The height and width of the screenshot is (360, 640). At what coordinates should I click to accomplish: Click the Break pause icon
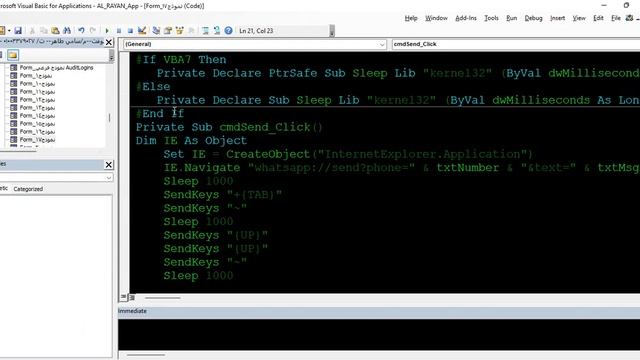119,31
